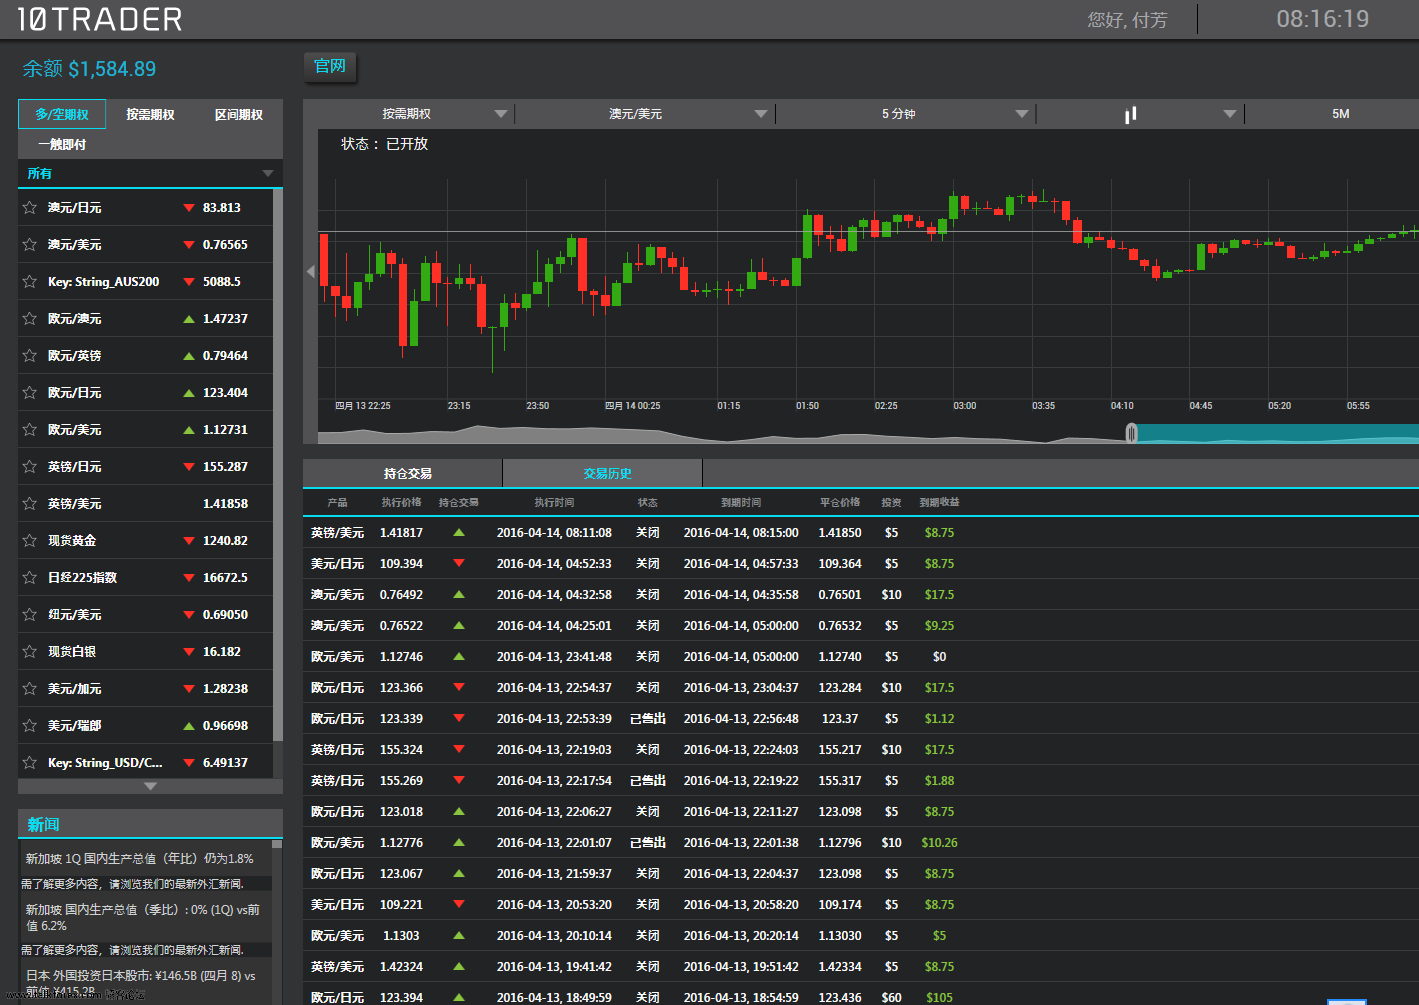The image size is (1419, 1005).
Task: Select the 5M chart interval
Action: 1340,114
